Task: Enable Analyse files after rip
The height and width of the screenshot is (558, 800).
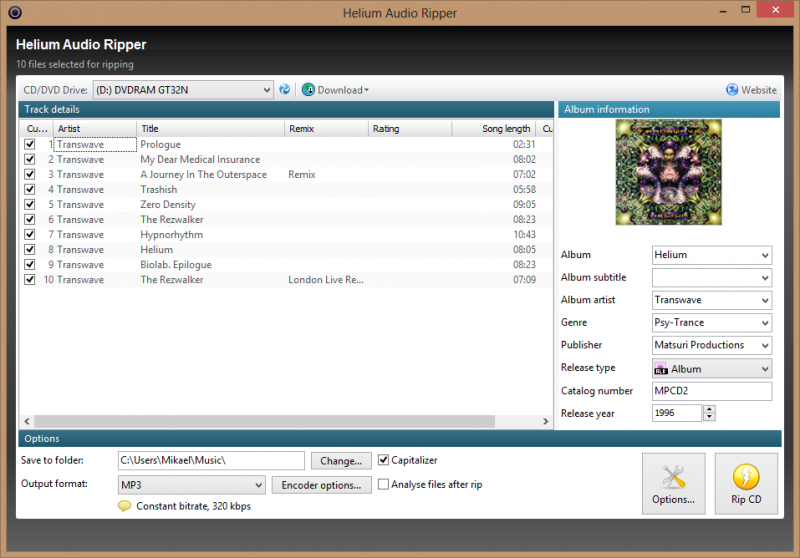Action: [383, 484]
